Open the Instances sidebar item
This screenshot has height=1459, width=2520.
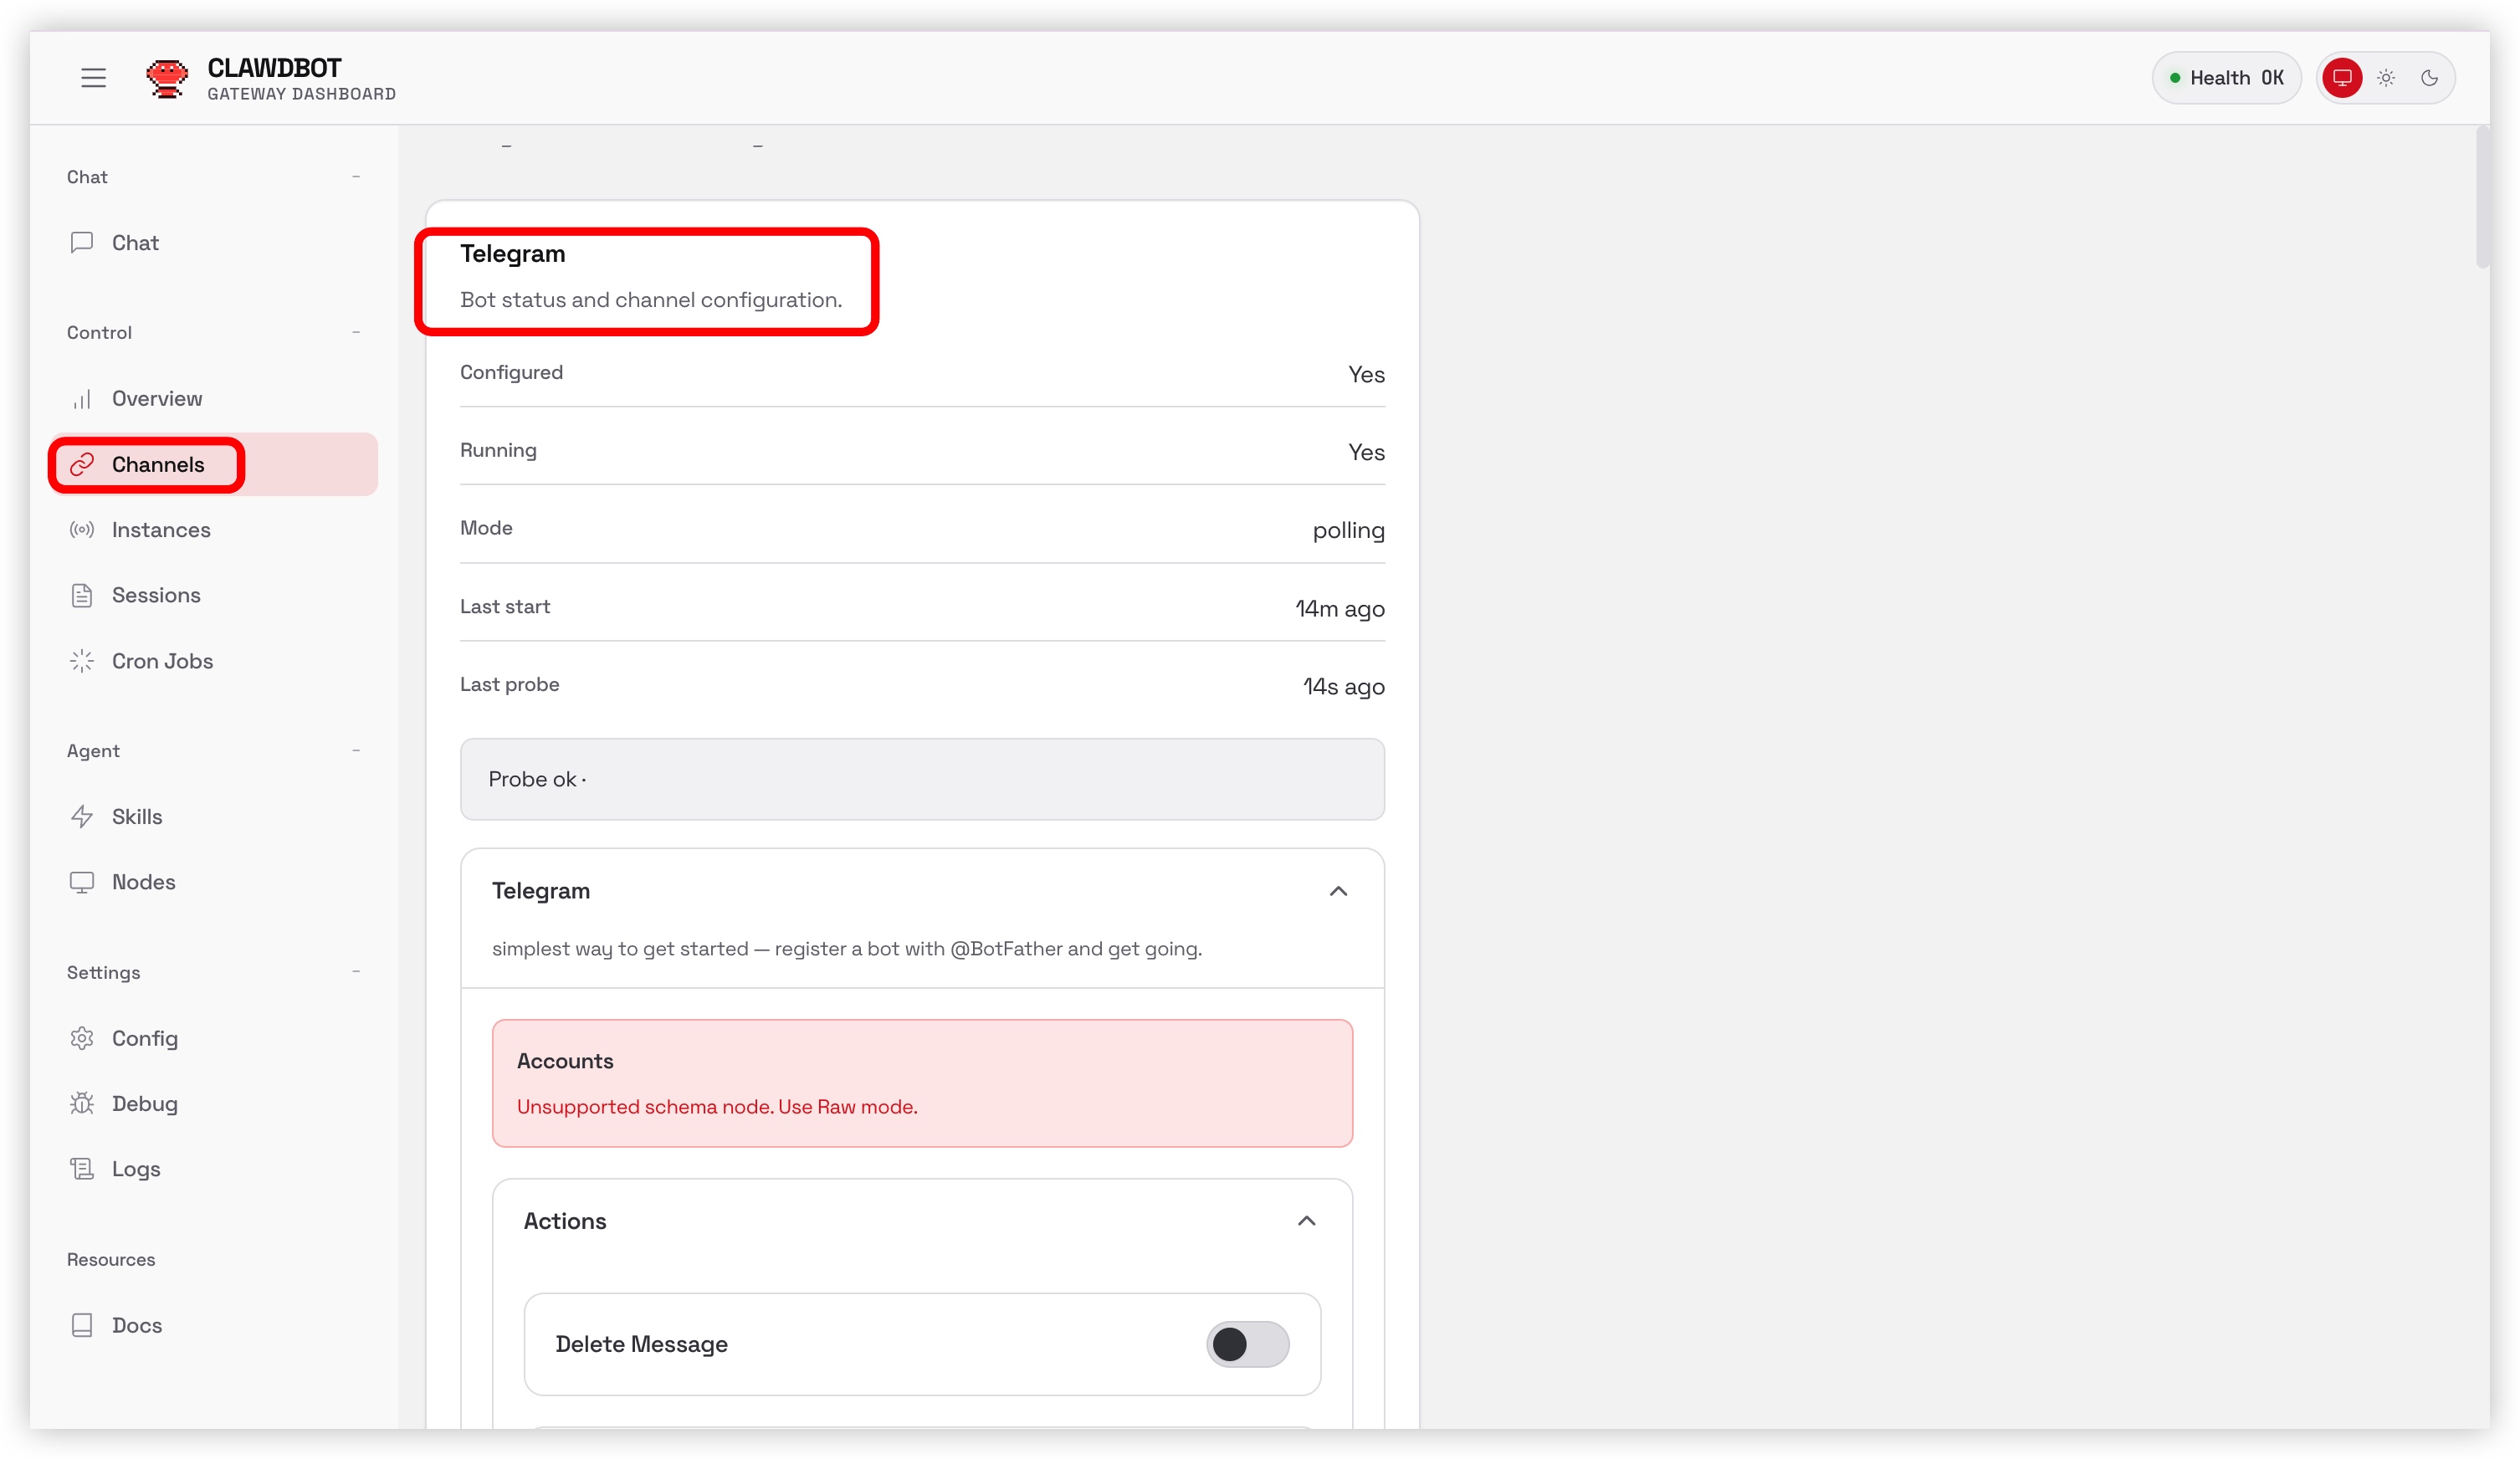tap(161, 530)
